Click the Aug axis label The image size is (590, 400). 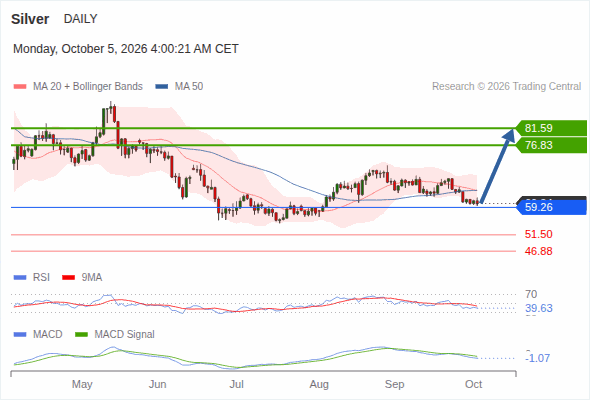pyautogui.click(x=319, y=385)
